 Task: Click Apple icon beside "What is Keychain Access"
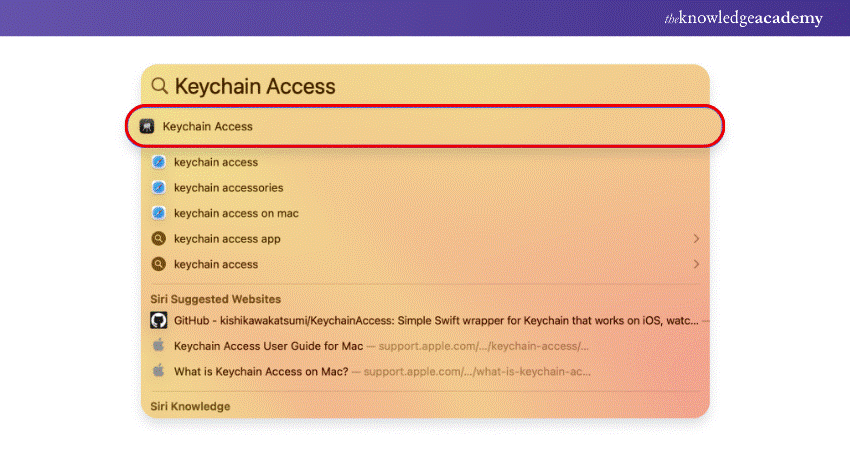158,371
